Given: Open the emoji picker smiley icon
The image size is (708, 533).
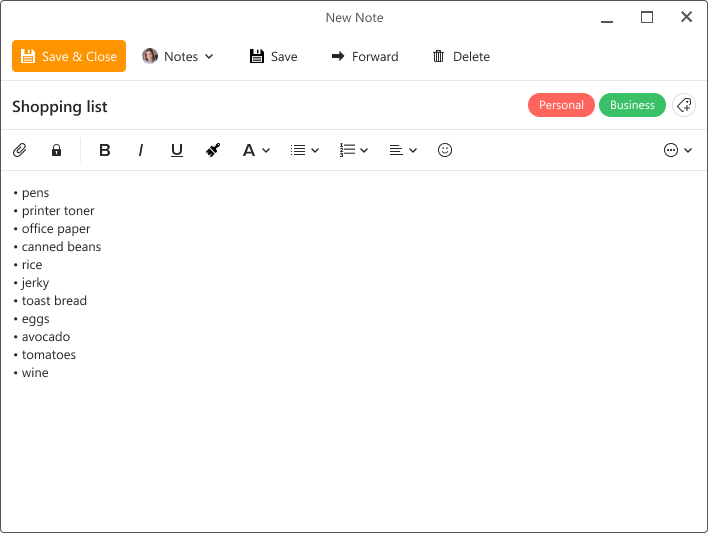Looking at the screenshot, I should [445, 150].
